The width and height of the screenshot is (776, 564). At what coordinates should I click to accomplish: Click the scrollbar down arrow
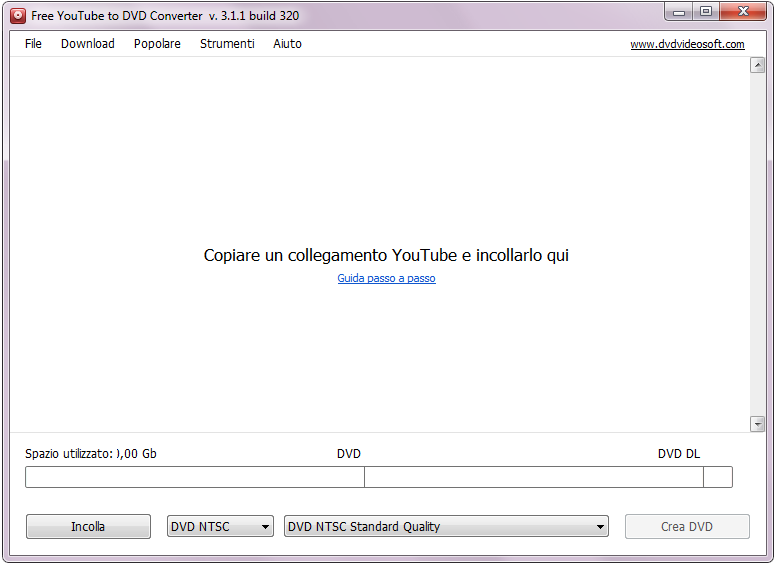(x=757, y=424)
